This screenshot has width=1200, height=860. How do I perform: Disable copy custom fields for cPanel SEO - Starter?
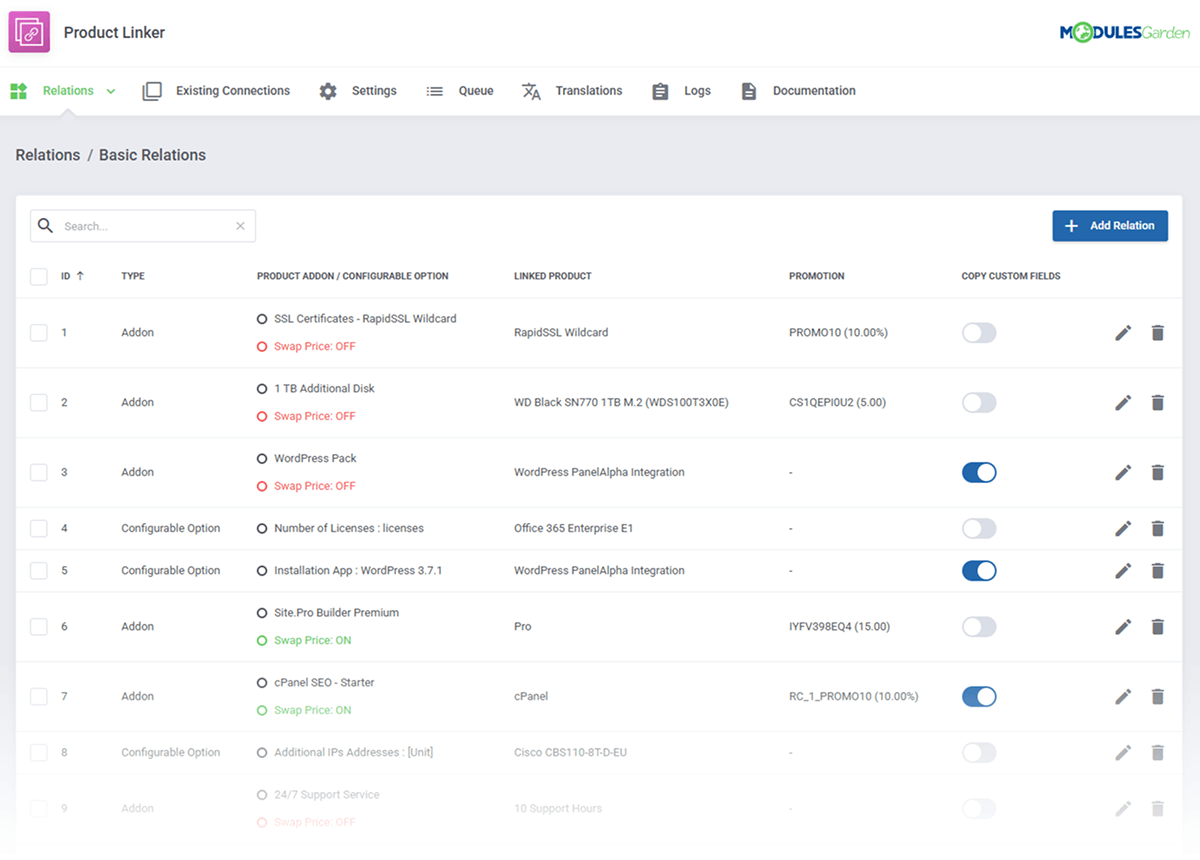tap(979, 697)
